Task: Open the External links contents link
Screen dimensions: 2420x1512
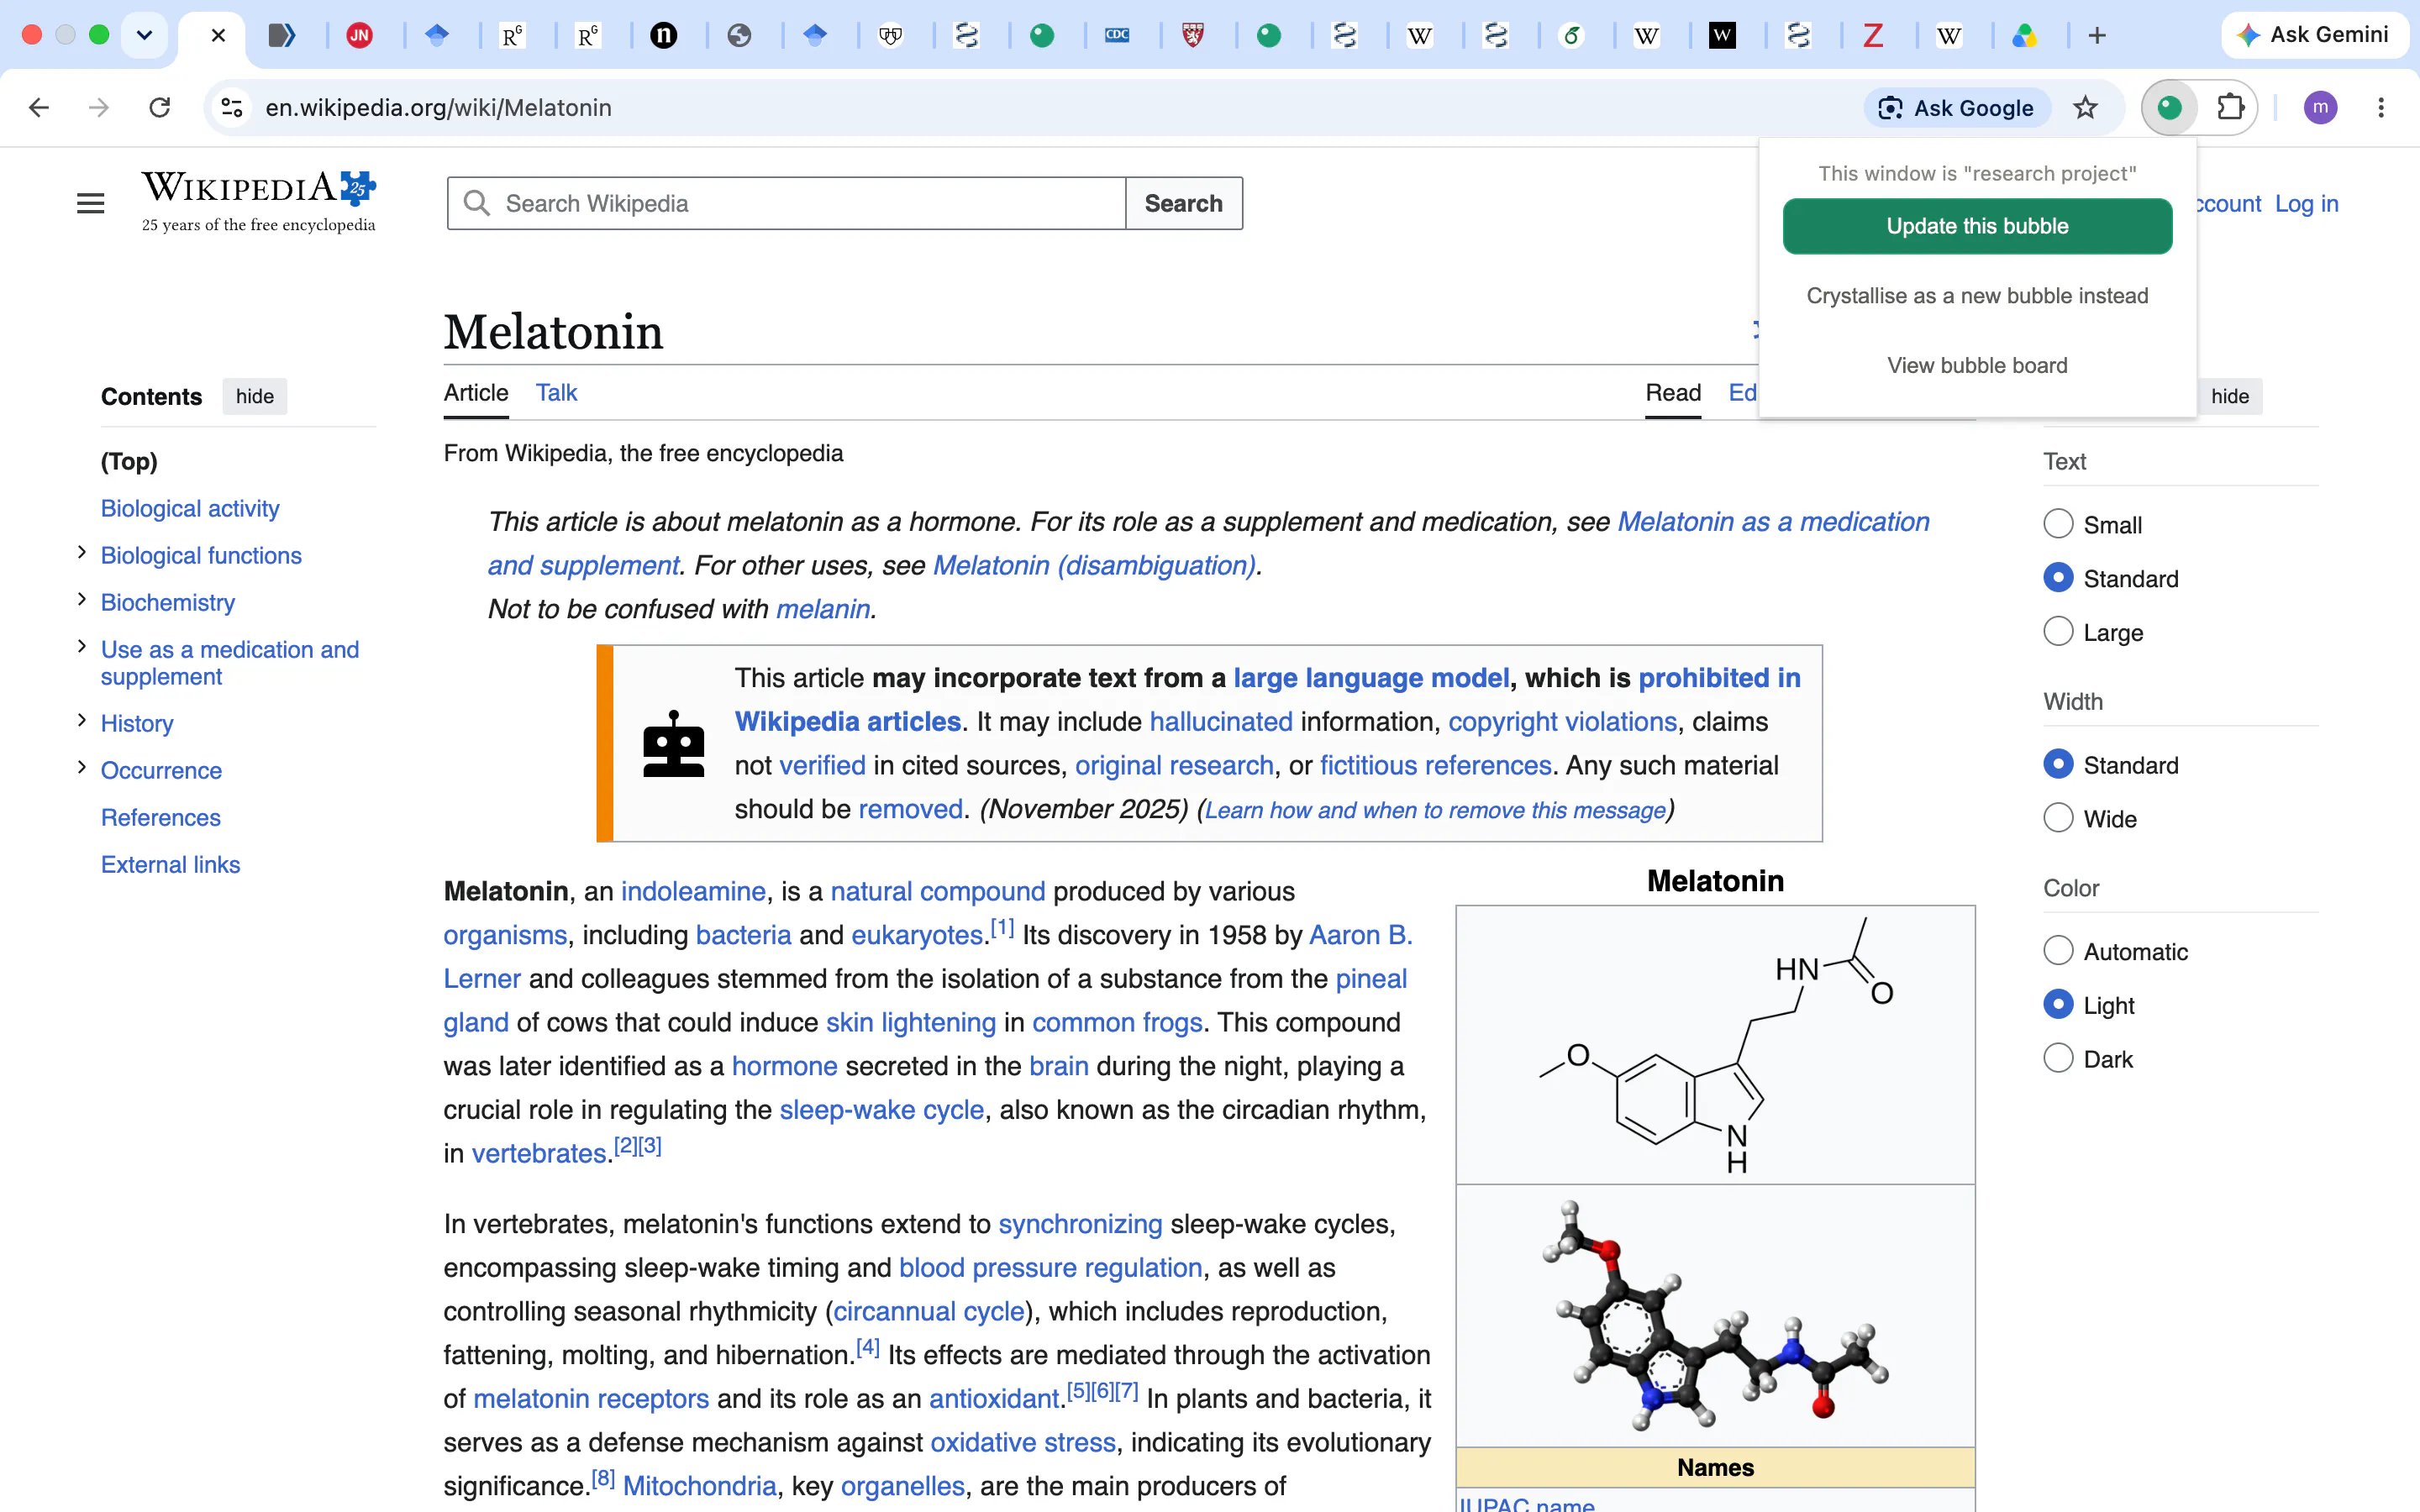Action: tap(171, 865)
